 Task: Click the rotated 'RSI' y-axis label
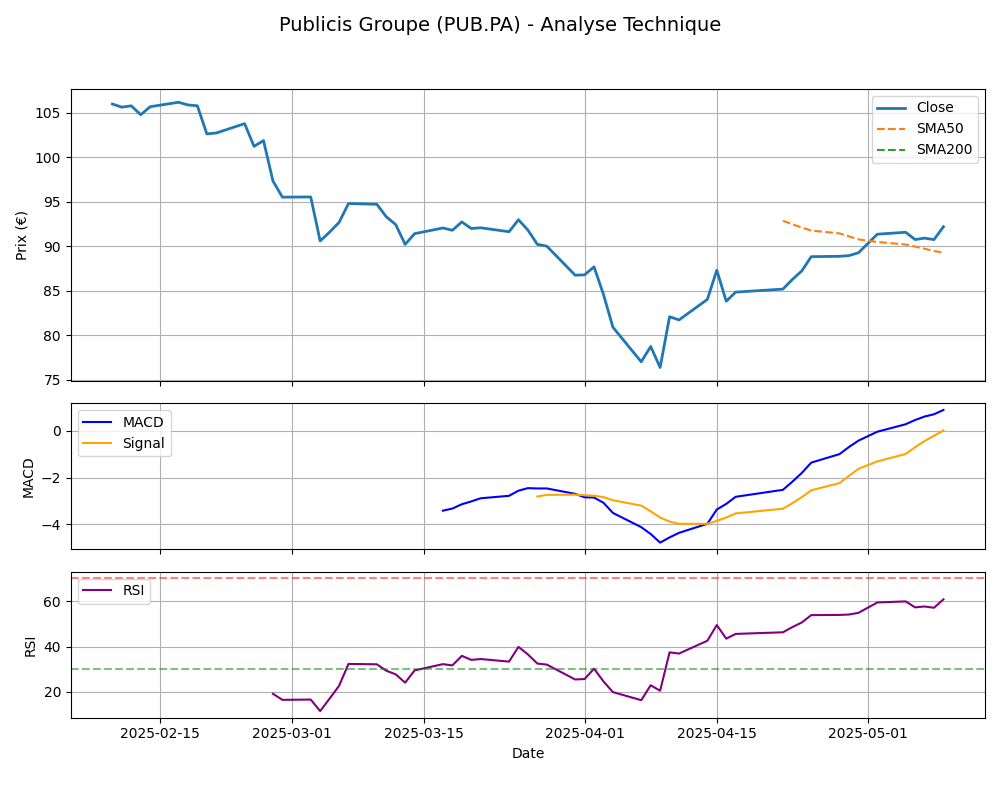click(x=30, y=646)
